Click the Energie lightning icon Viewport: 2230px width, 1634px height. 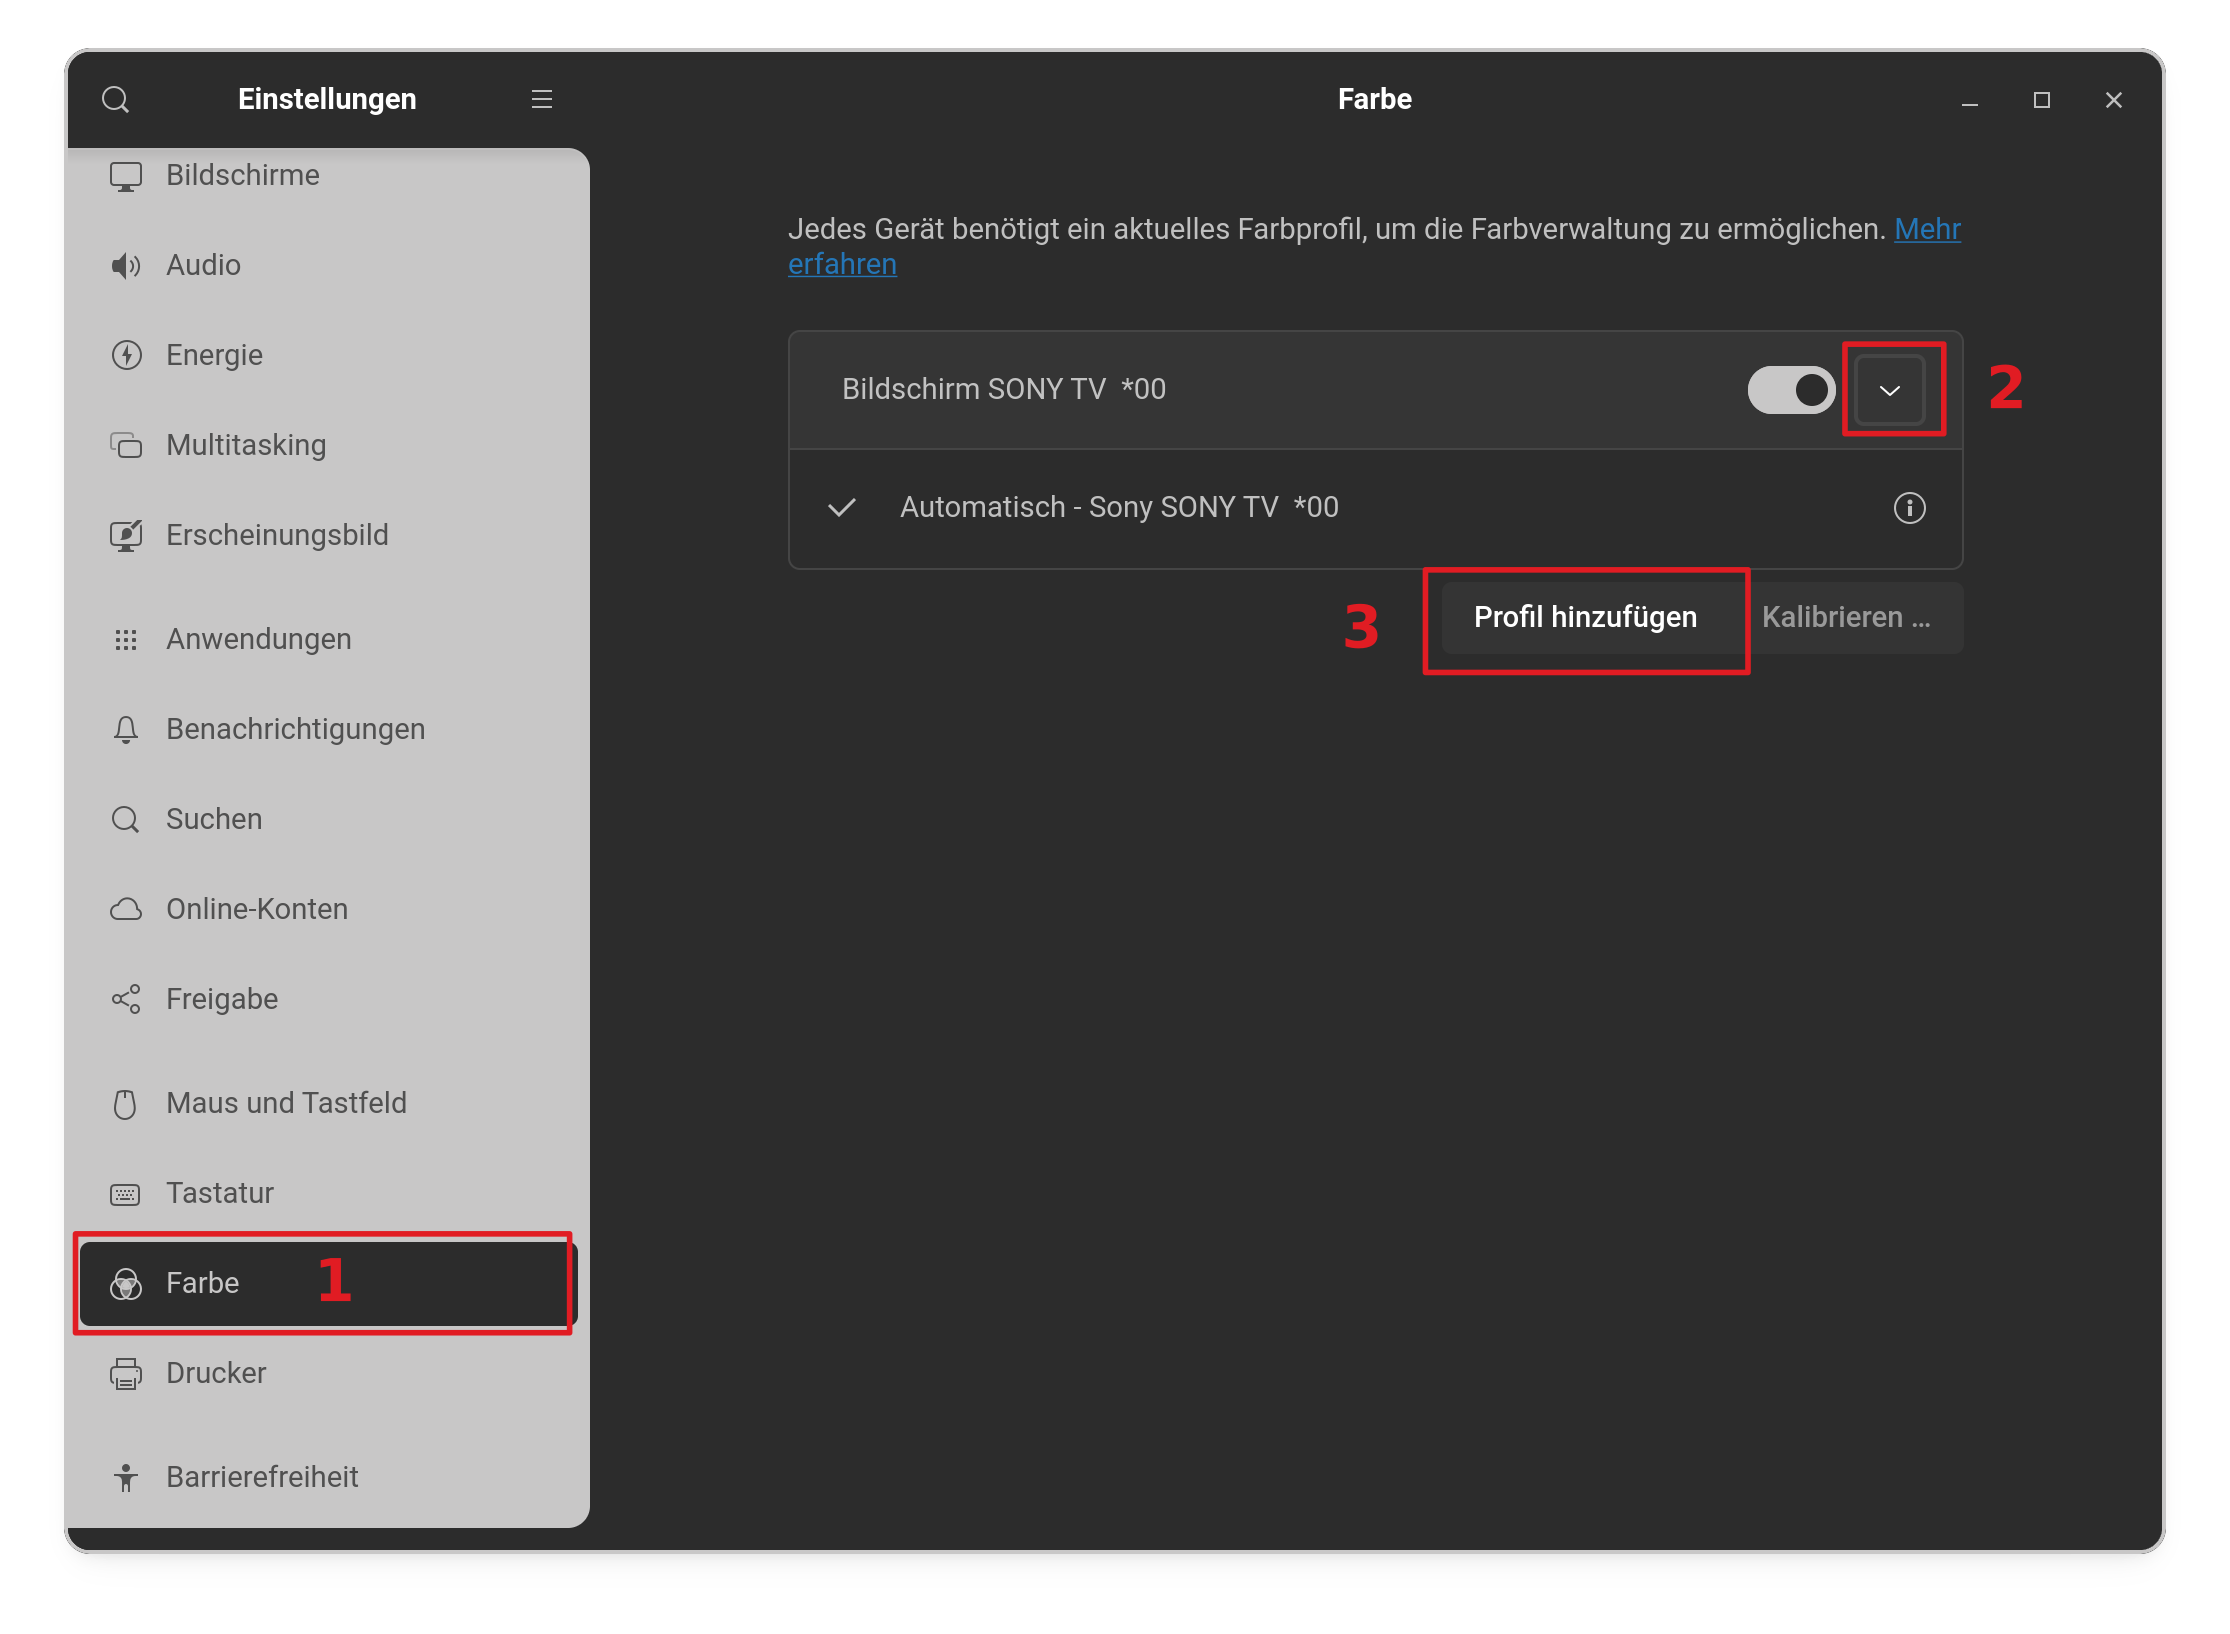126,356
